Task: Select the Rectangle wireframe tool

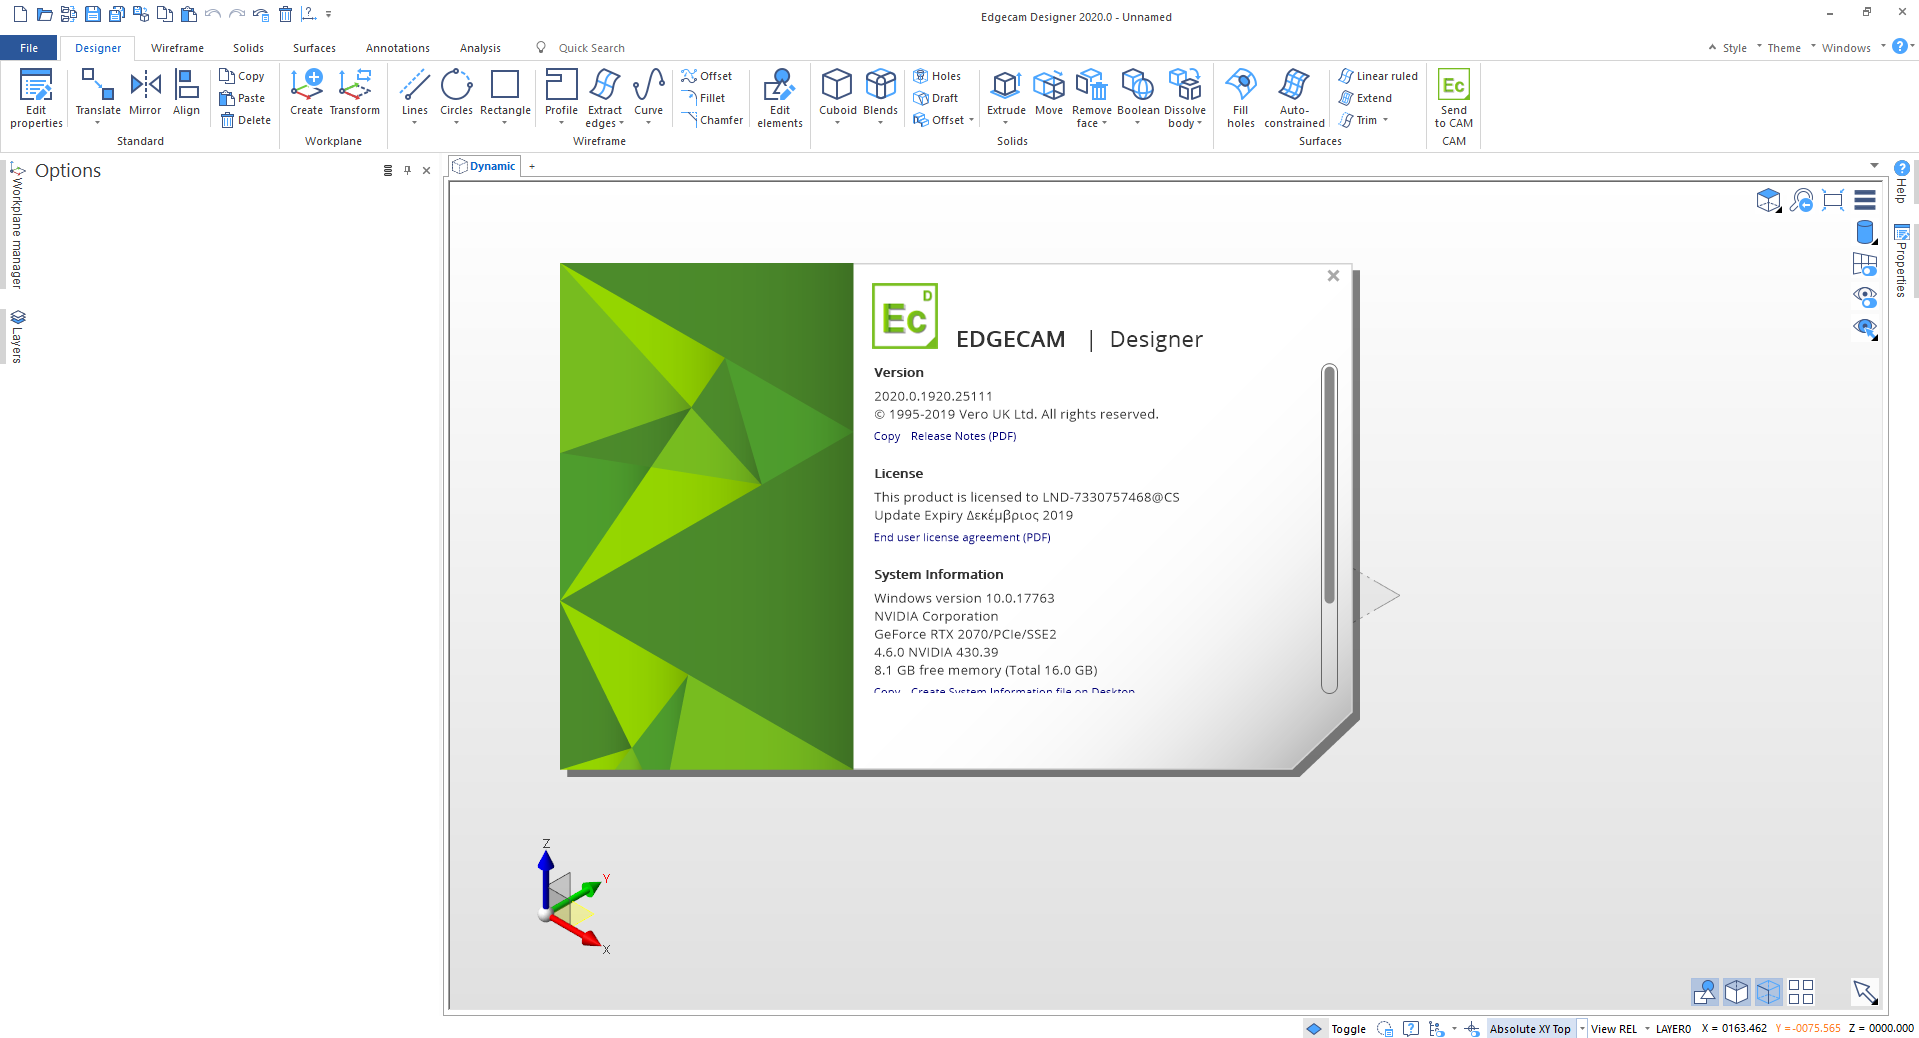Action: 505,92
